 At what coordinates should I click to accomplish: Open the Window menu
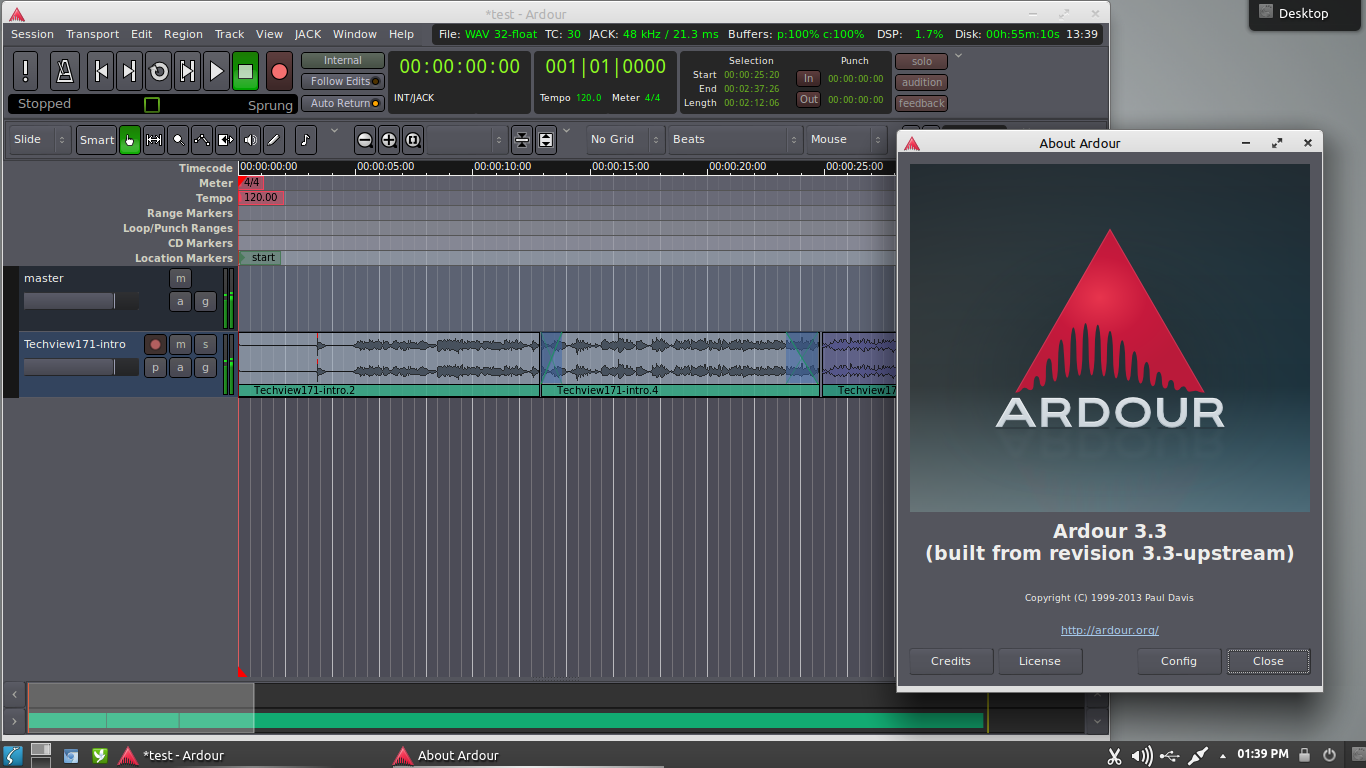[355, 34]
